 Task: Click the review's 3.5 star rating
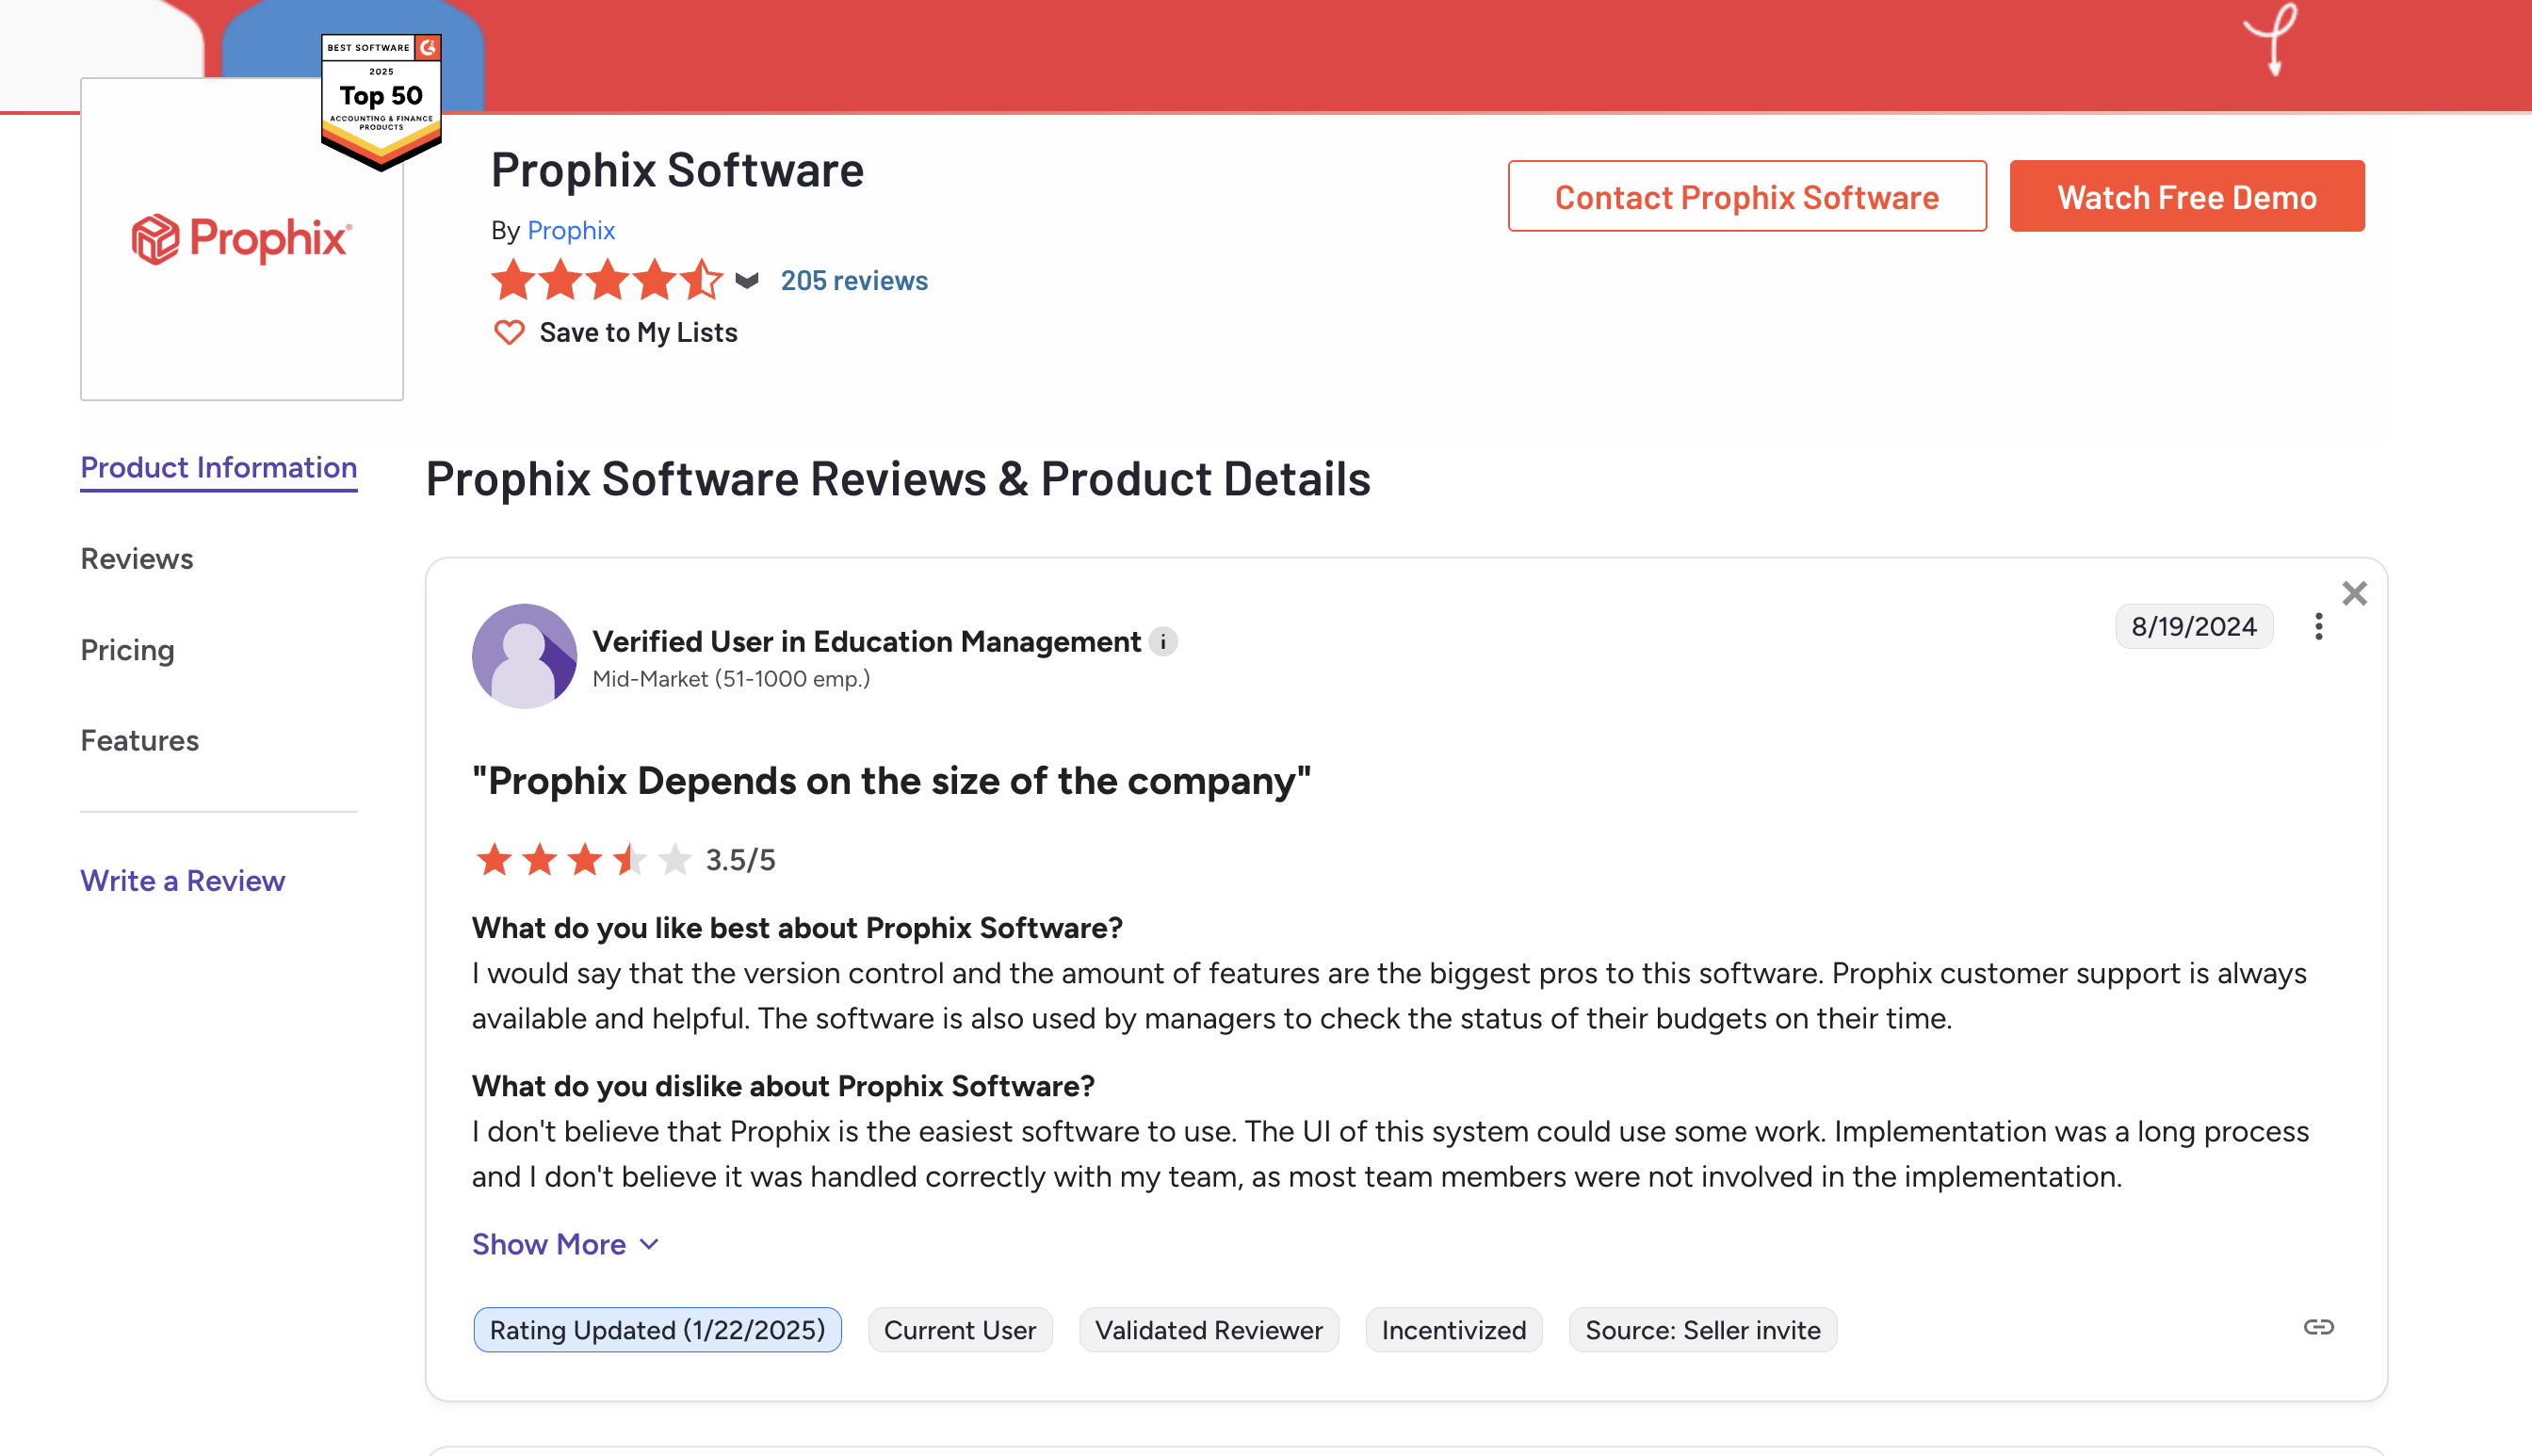pos(624,859)
